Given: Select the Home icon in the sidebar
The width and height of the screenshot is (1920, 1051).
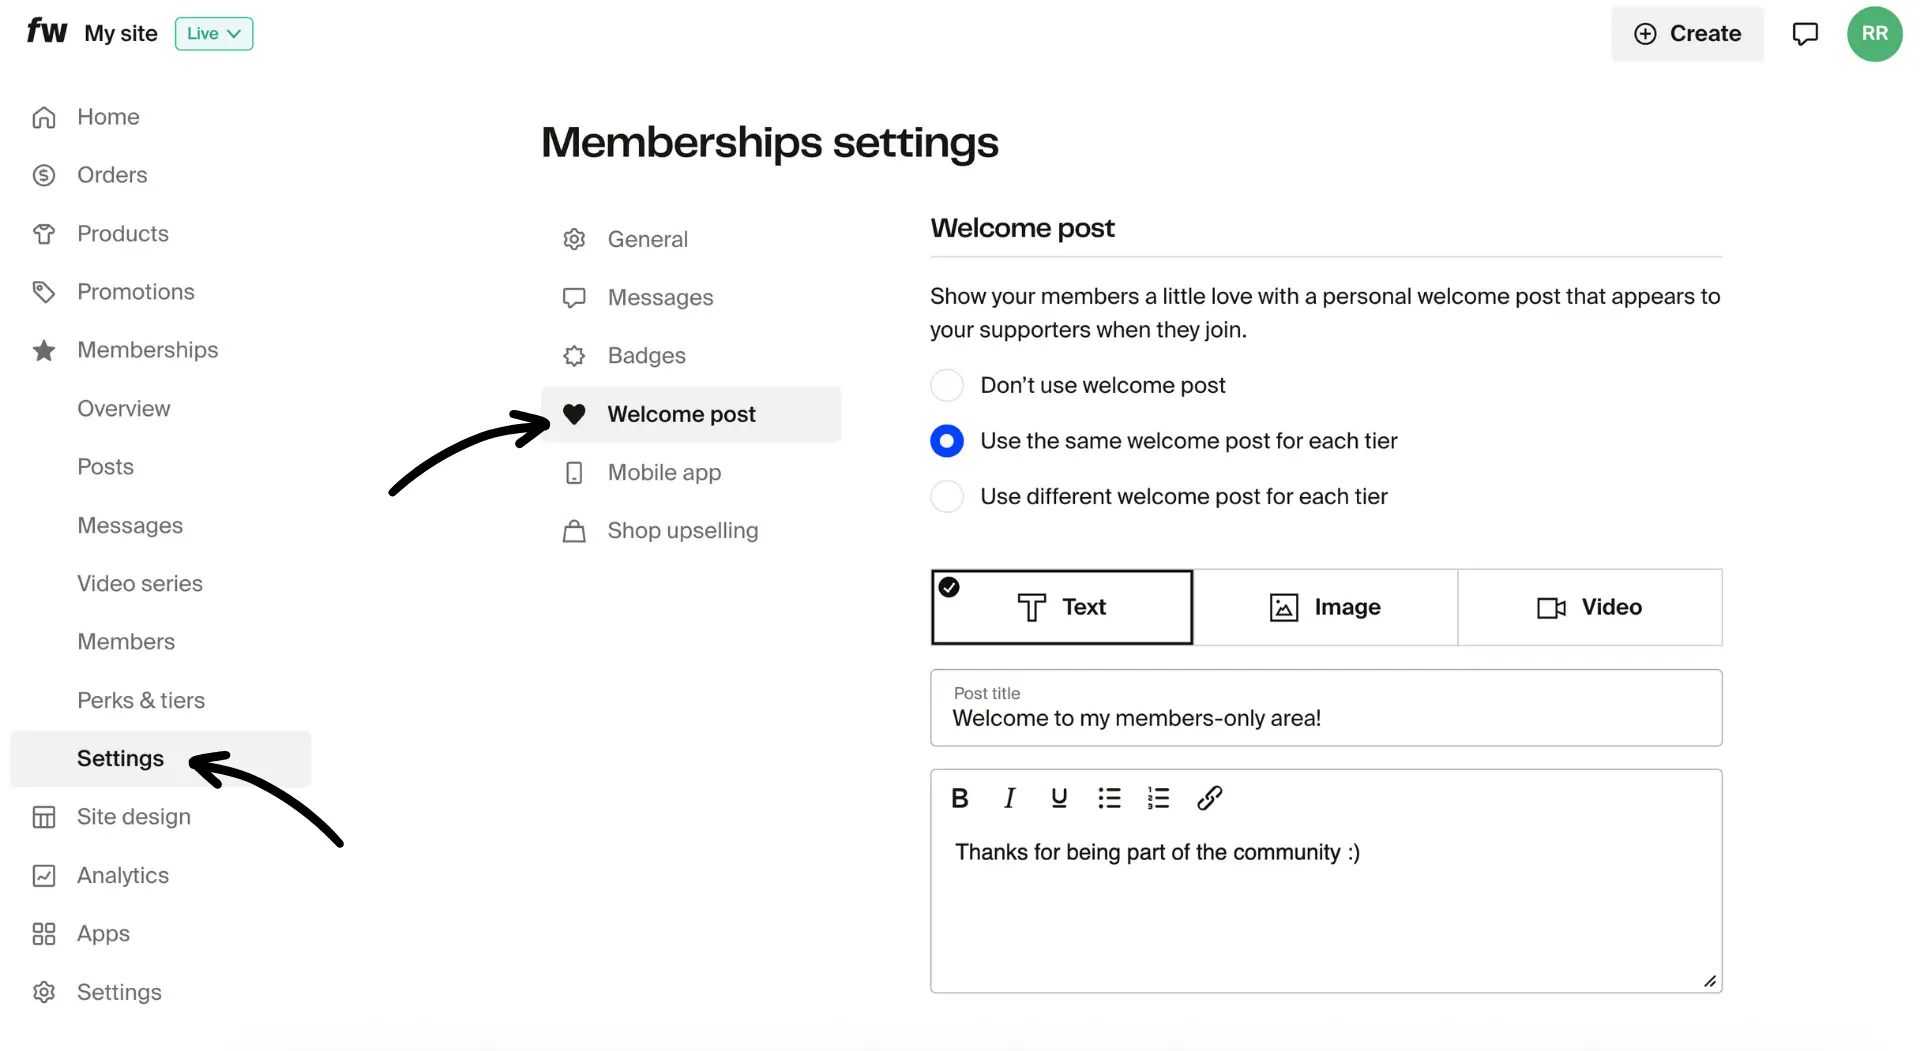Looking at the screenshot, I should click(45, 117).
